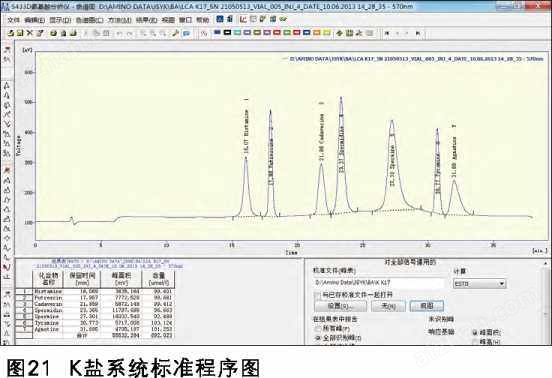Select the teal signal color swatch
The width and height of the screenshot is (552, 378).
(237, 33)
